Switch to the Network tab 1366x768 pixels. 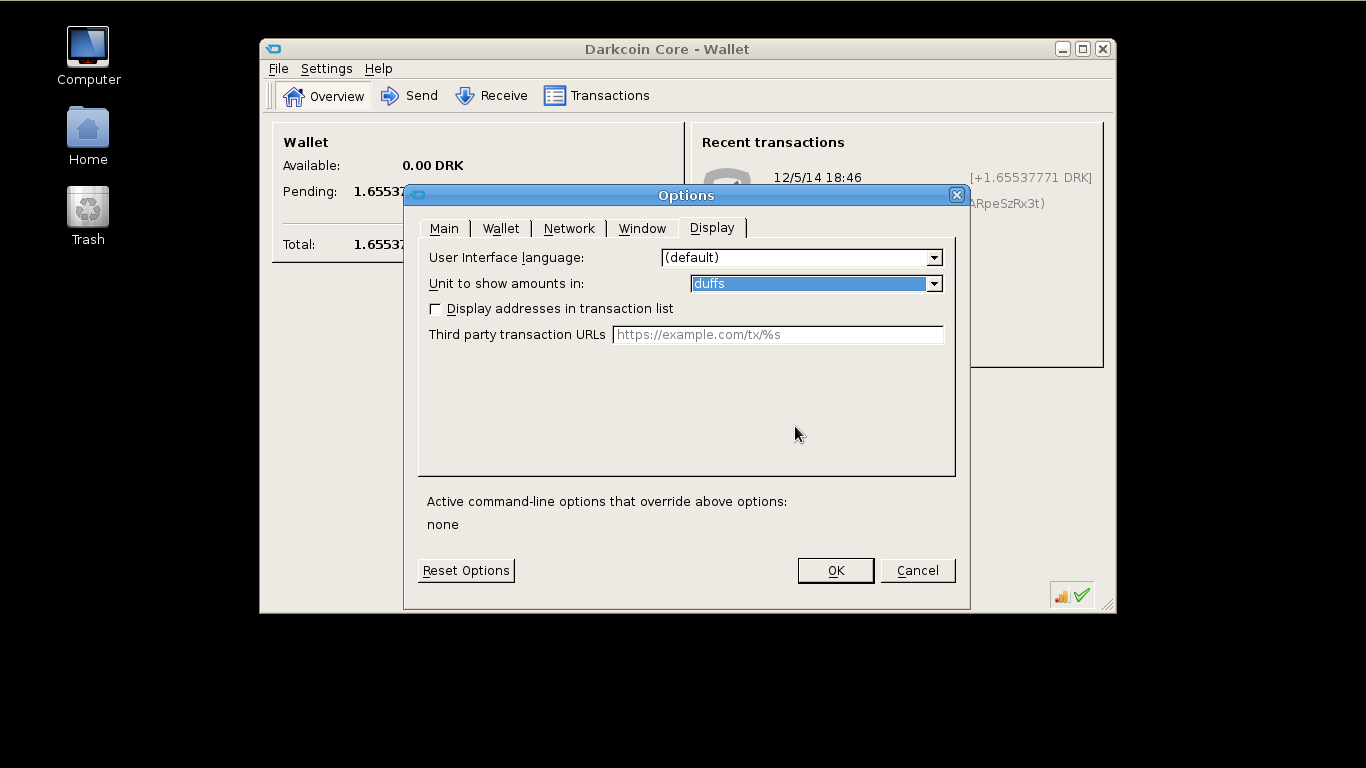pos(569,229)
